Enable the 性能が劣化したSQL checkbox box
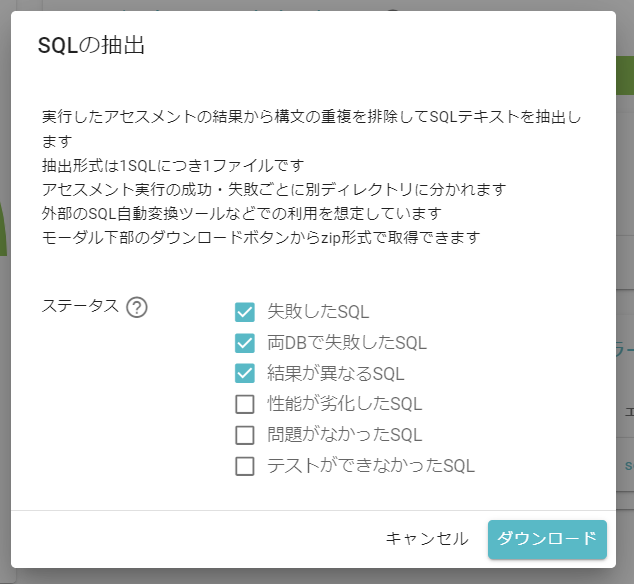 click(245, 404)
